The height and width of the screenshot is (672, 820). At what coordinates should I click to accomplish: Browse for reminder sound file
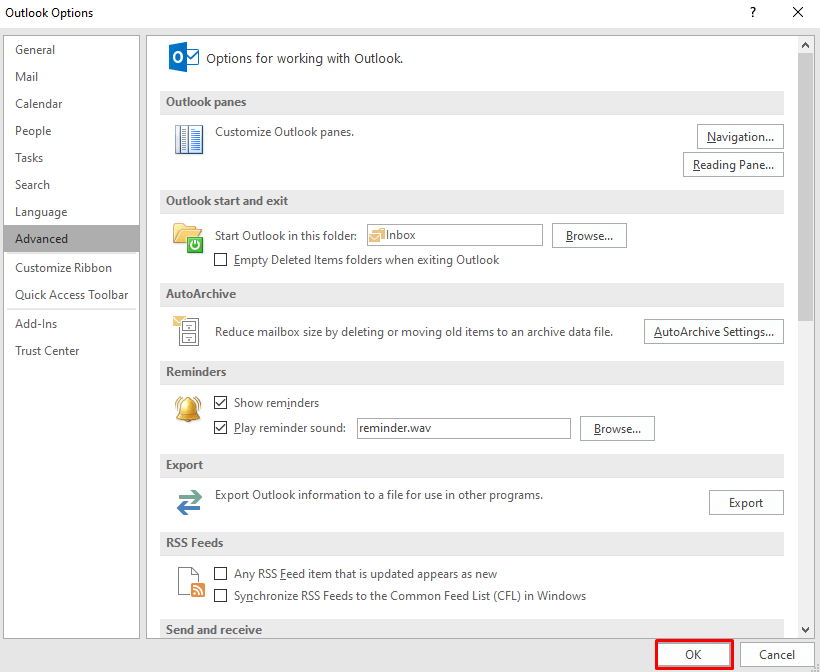(x=617, y=429)
